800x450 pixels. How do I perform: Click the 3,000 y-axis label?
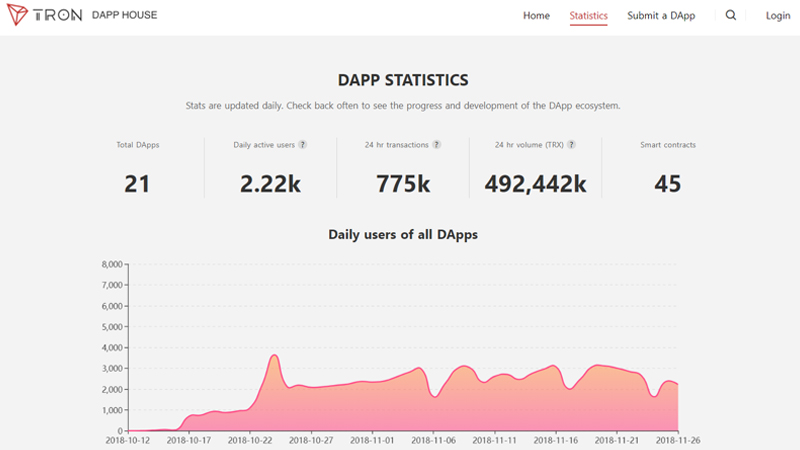tap(112, 368)
